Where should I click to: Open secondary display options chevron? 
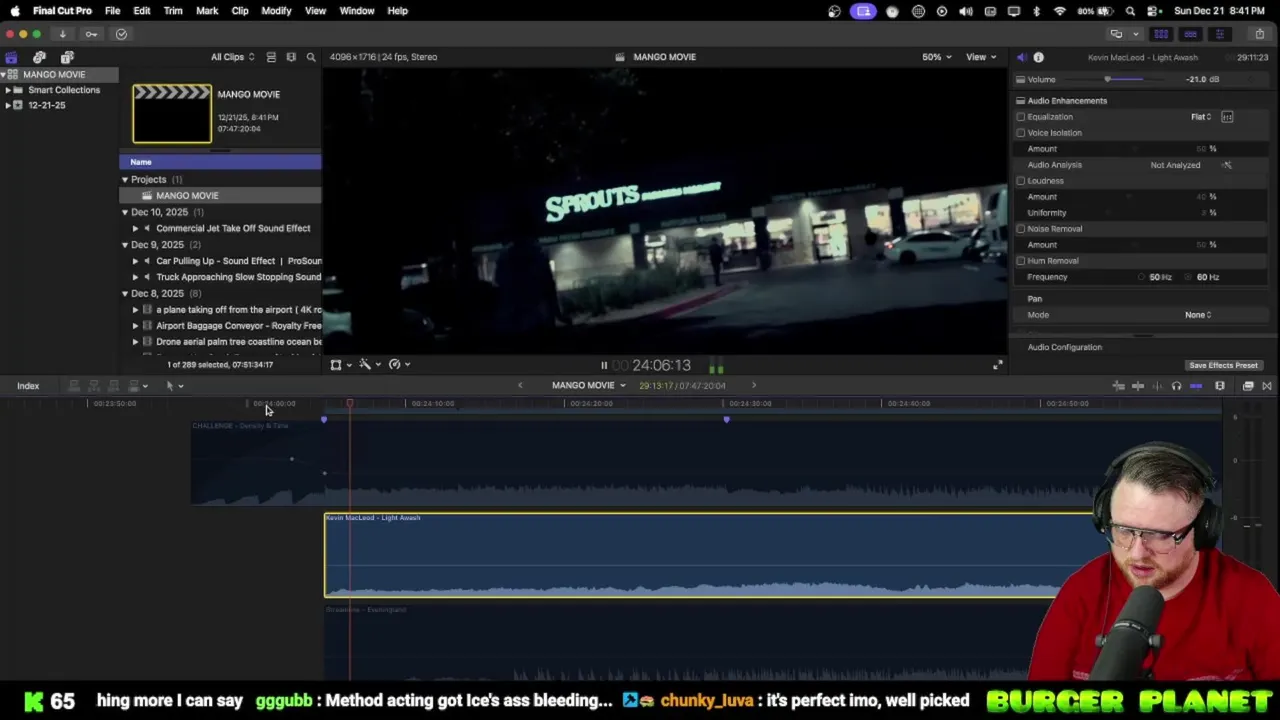(1135, 34)
